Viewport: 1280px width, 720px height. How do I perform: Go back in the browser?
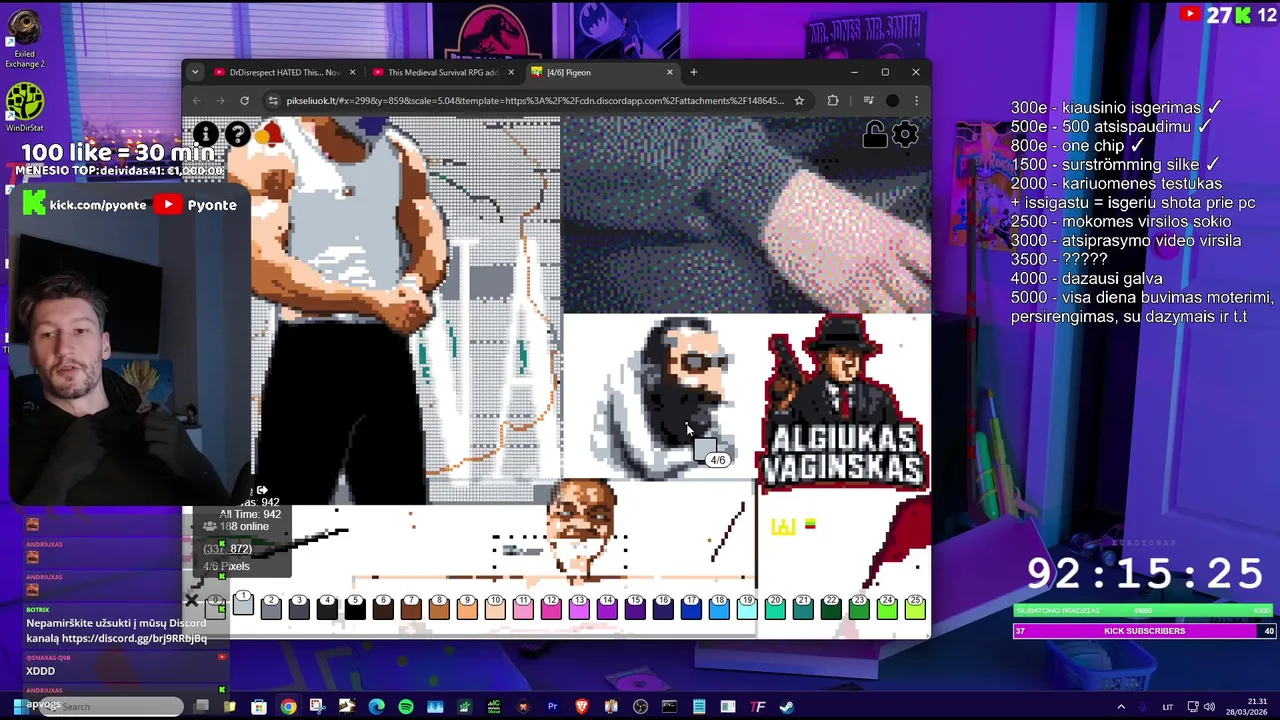196,100
